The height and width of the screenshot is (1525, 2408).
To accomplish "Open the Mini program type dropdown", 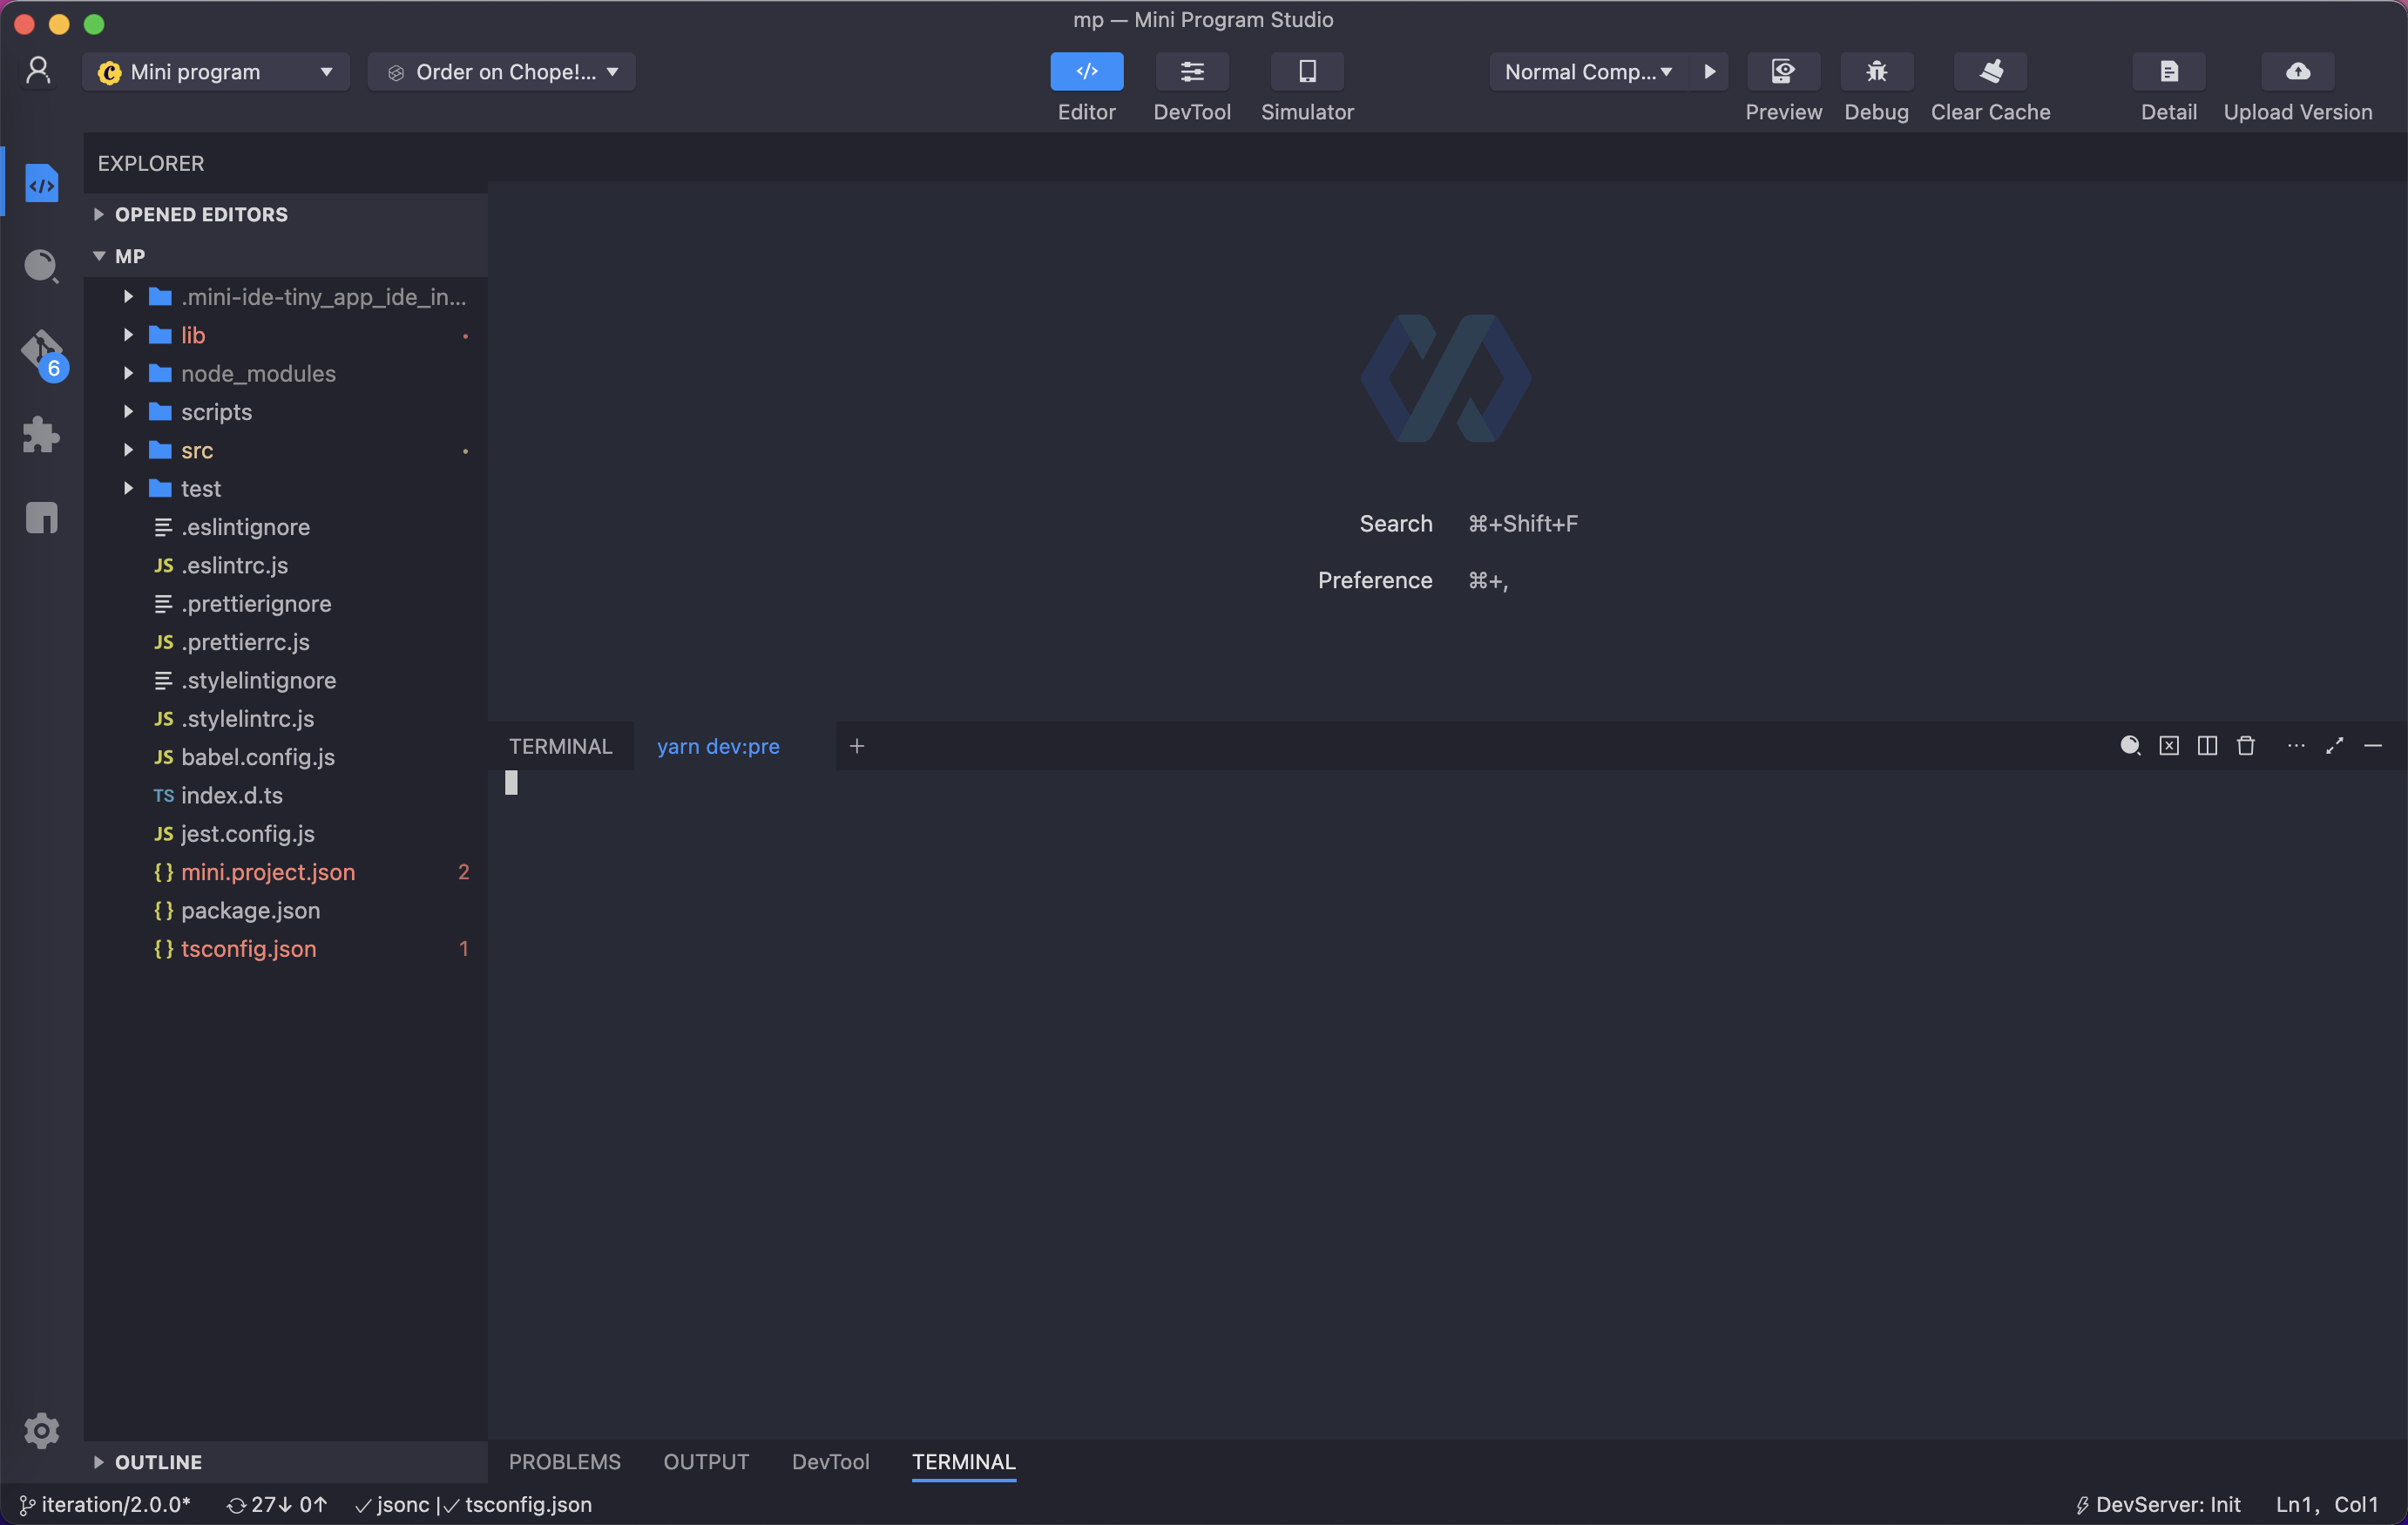I will click(215, 72).
